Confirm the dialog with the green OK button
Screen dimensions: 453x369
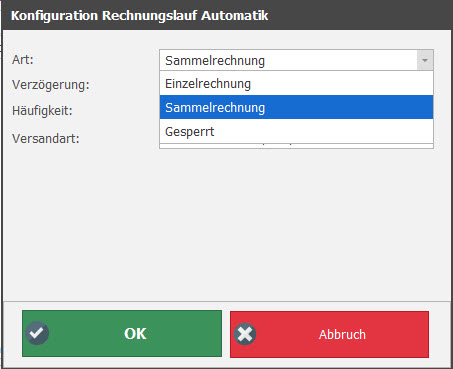122,334
